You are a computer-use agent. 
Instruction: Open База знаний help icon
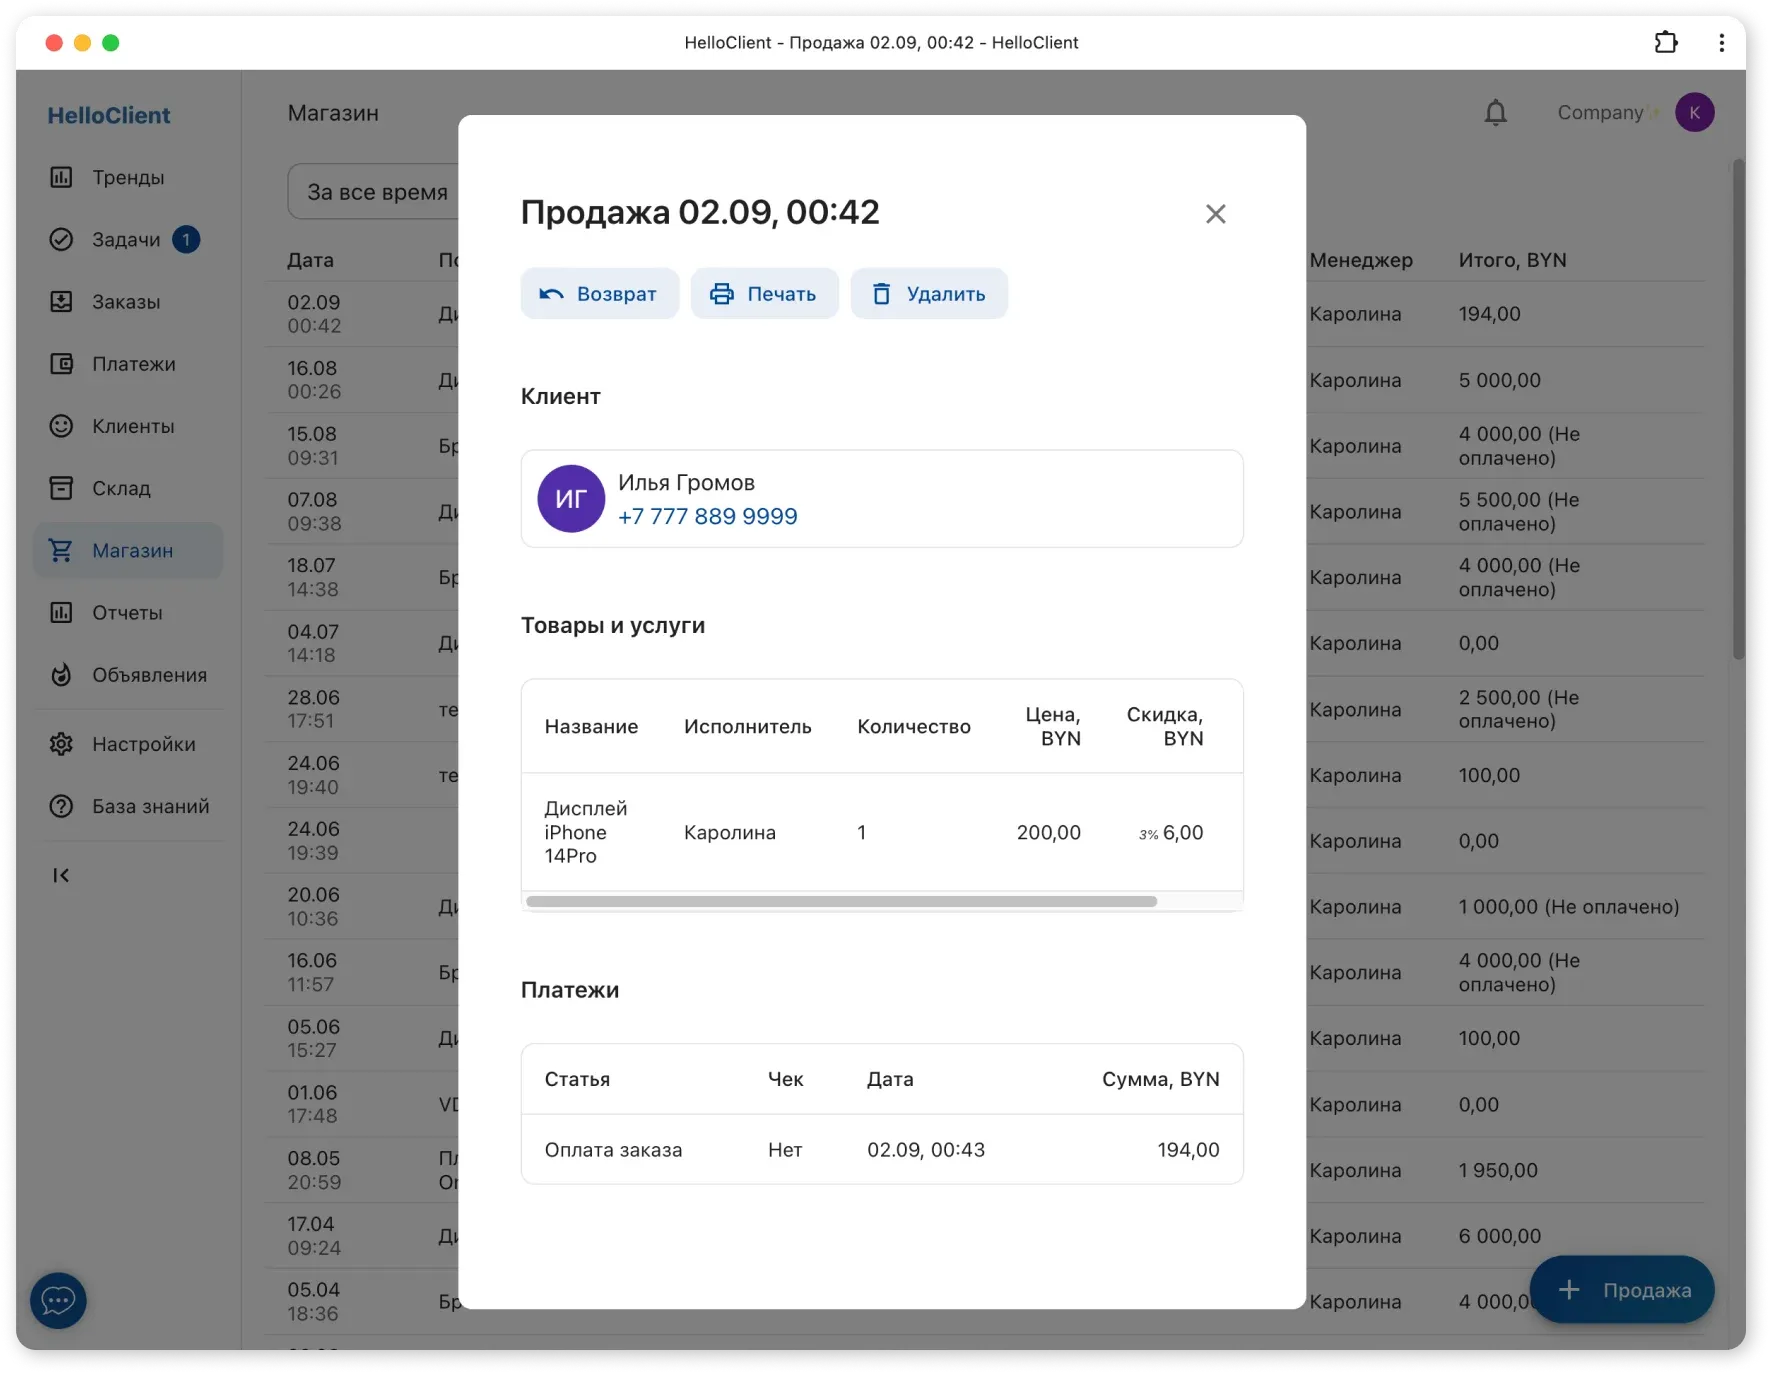tap(61, 806)
